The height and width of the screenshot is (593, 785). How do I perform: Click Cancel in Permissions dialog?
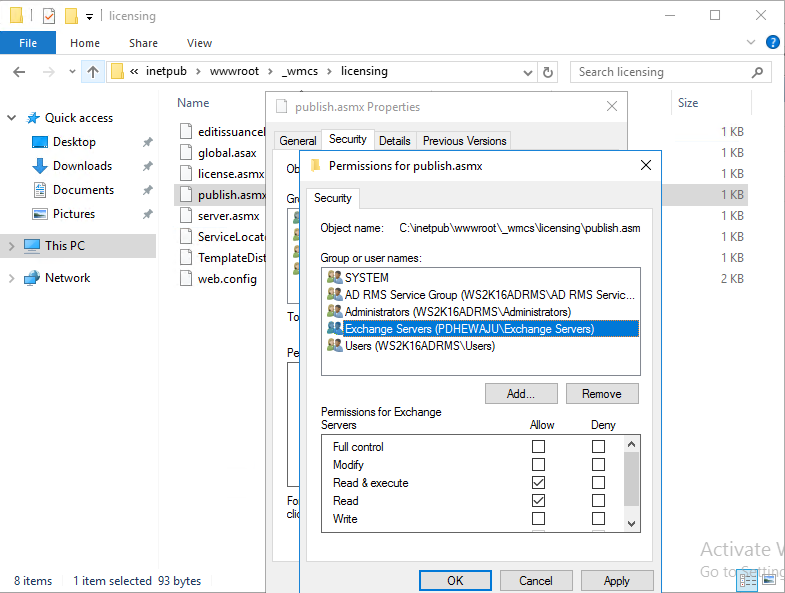pos(536,580)
